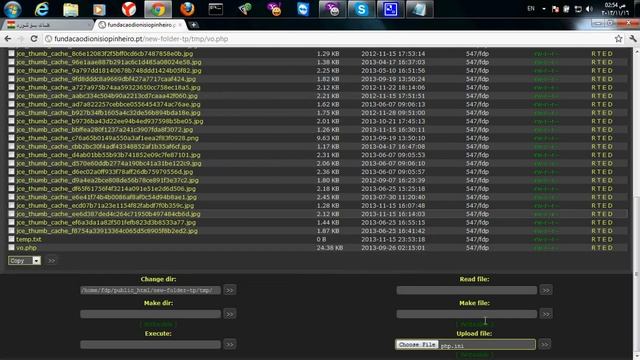Submit the Execute arrow button
Viewport: 640px width, 360px height.
click(230, 344)
